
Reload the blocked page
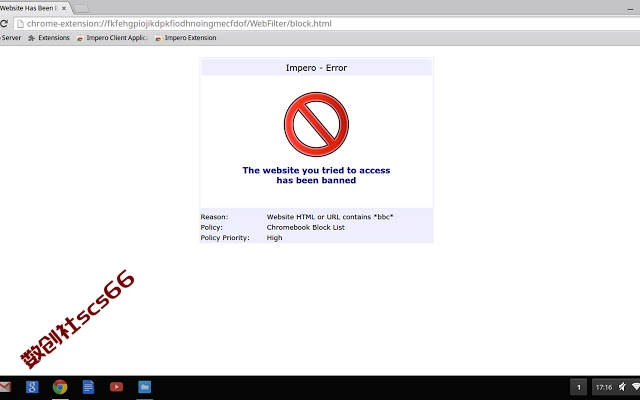coord(3,24)
